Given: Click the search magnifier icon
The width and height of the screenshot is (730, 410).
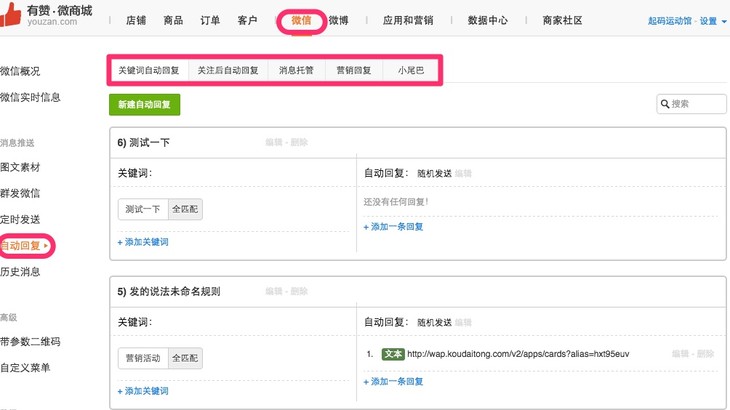Looking at the screenshot, I should pyautogui.click(x=665, y=104).
